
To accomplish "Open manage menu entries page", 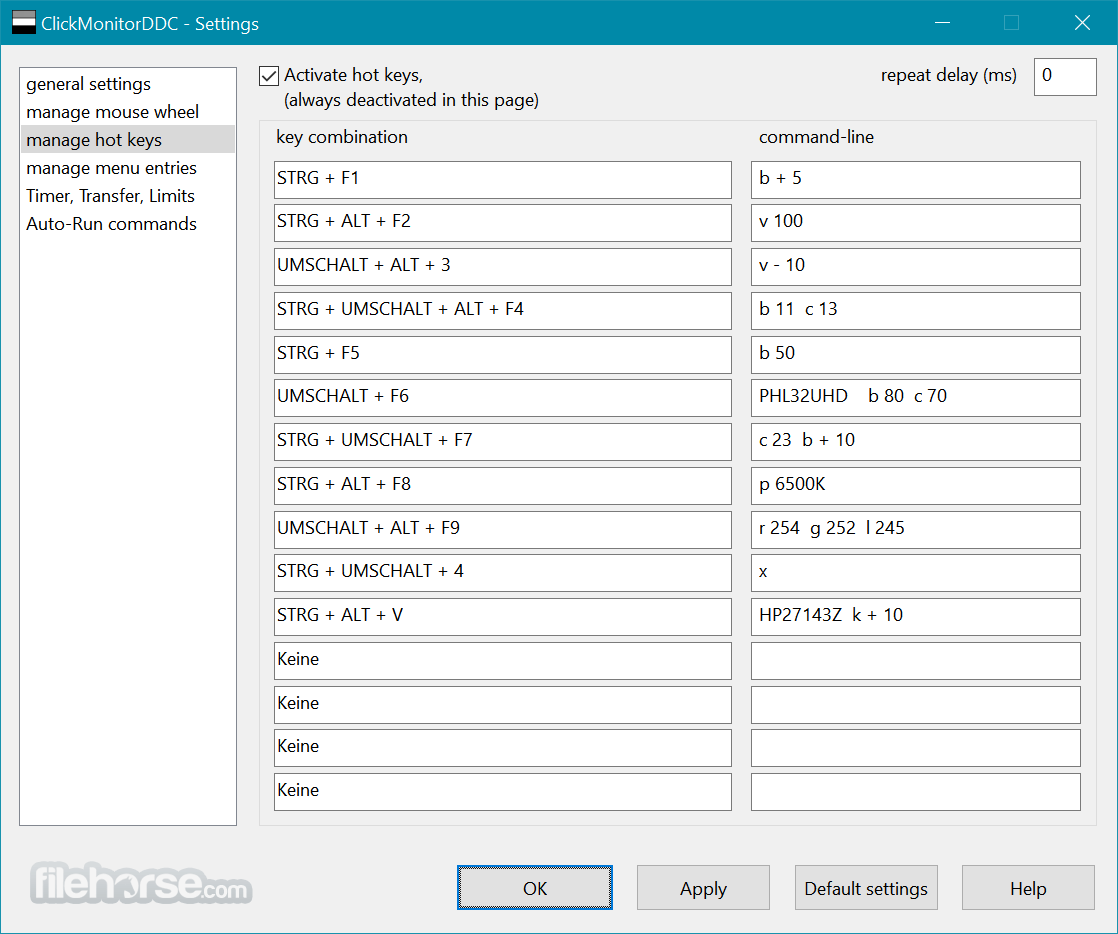I will tap(128, 168).
